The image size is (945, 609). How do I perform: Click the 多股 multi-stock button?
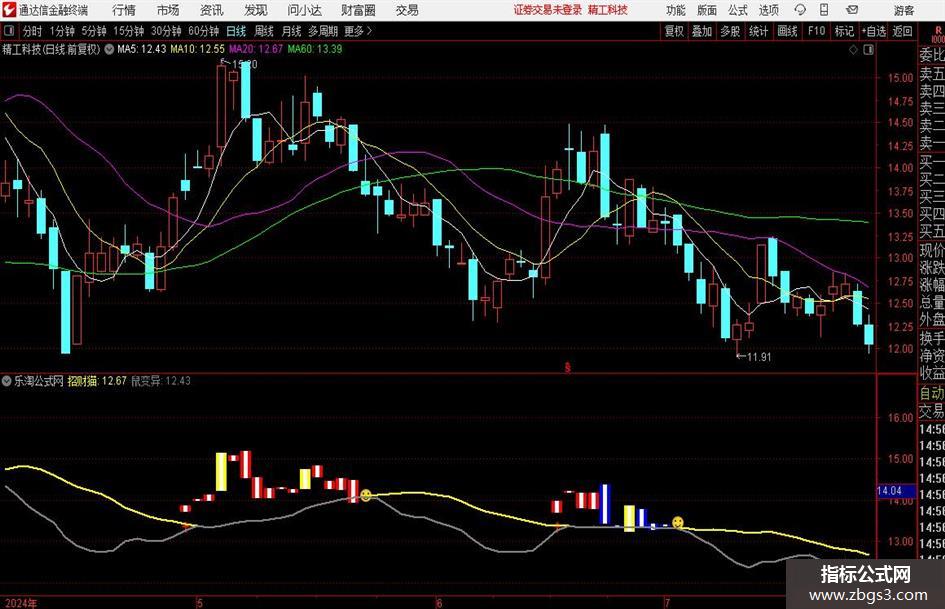(730, 31)
